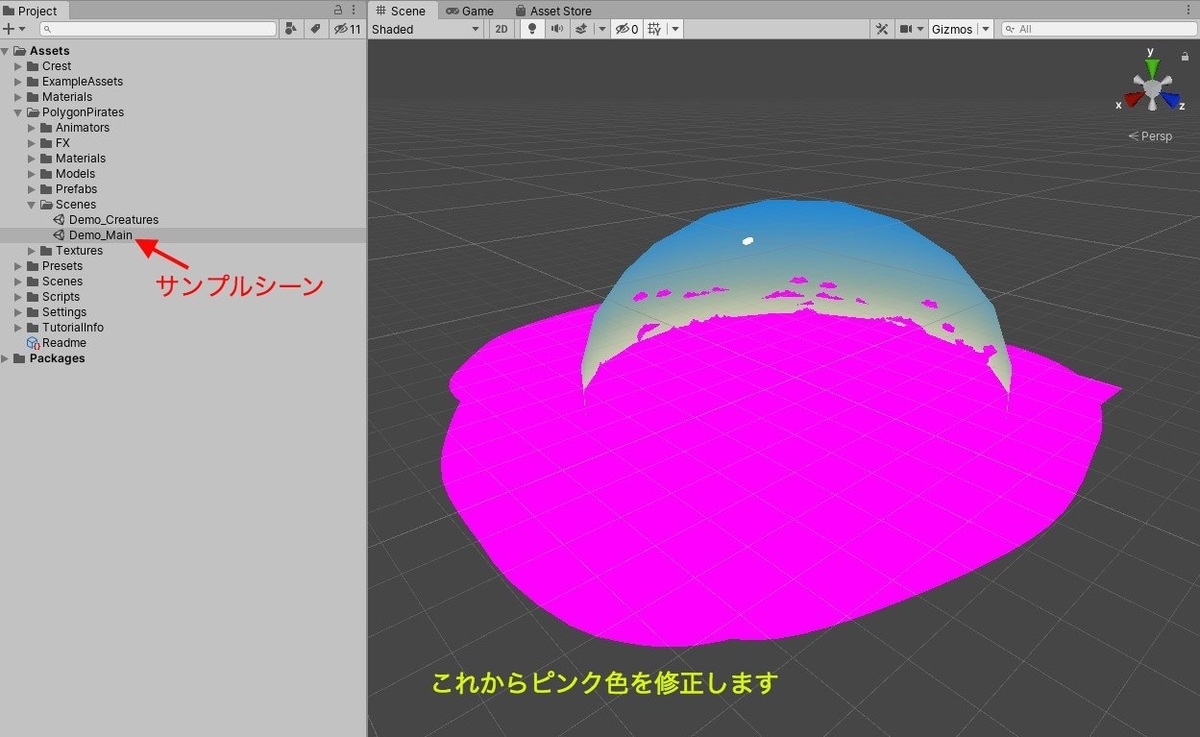This screenshot has width=1200, height=737.
Task: Open the Shaded draw mode dropdown
Action: pos(426,29)
